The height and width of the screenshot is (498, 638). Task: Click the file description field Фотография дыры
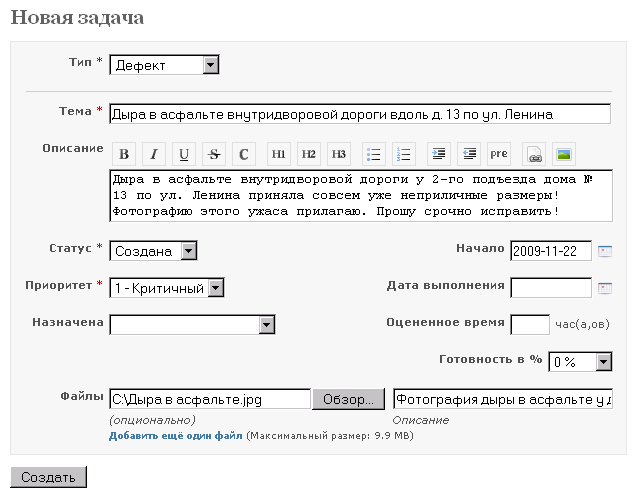pyautogui.click(x=503, y=399)
